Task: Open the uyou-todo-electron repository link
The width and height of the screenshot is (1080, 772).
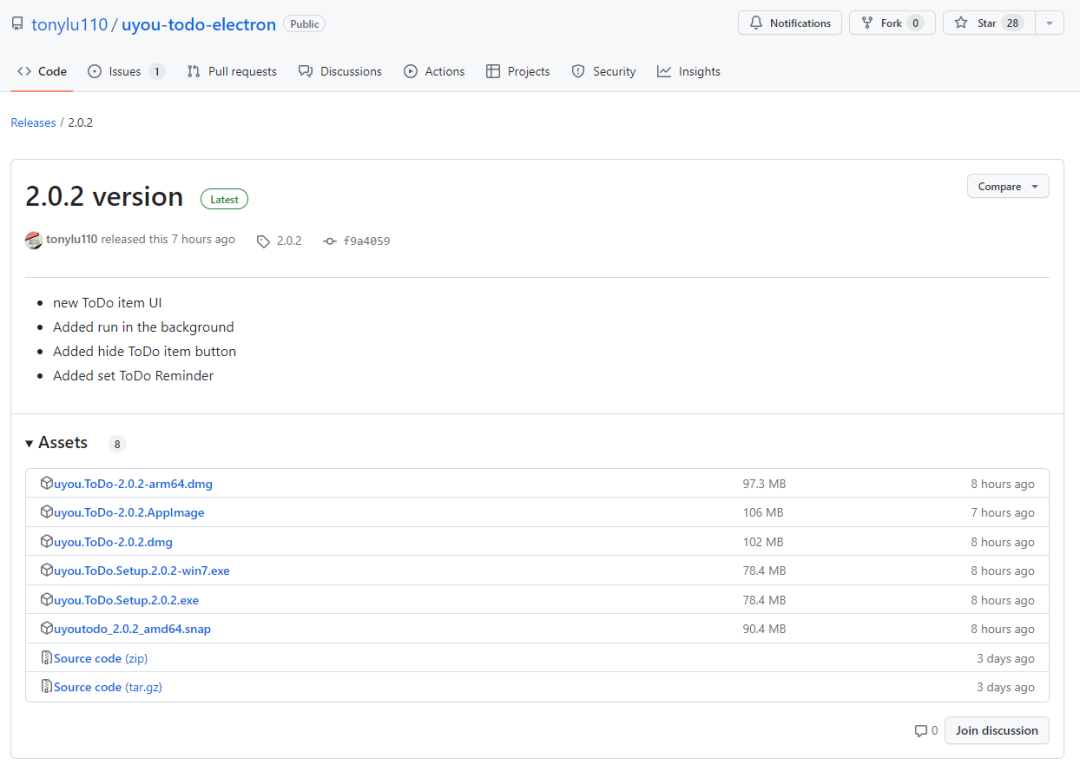Action: [198, 24]
